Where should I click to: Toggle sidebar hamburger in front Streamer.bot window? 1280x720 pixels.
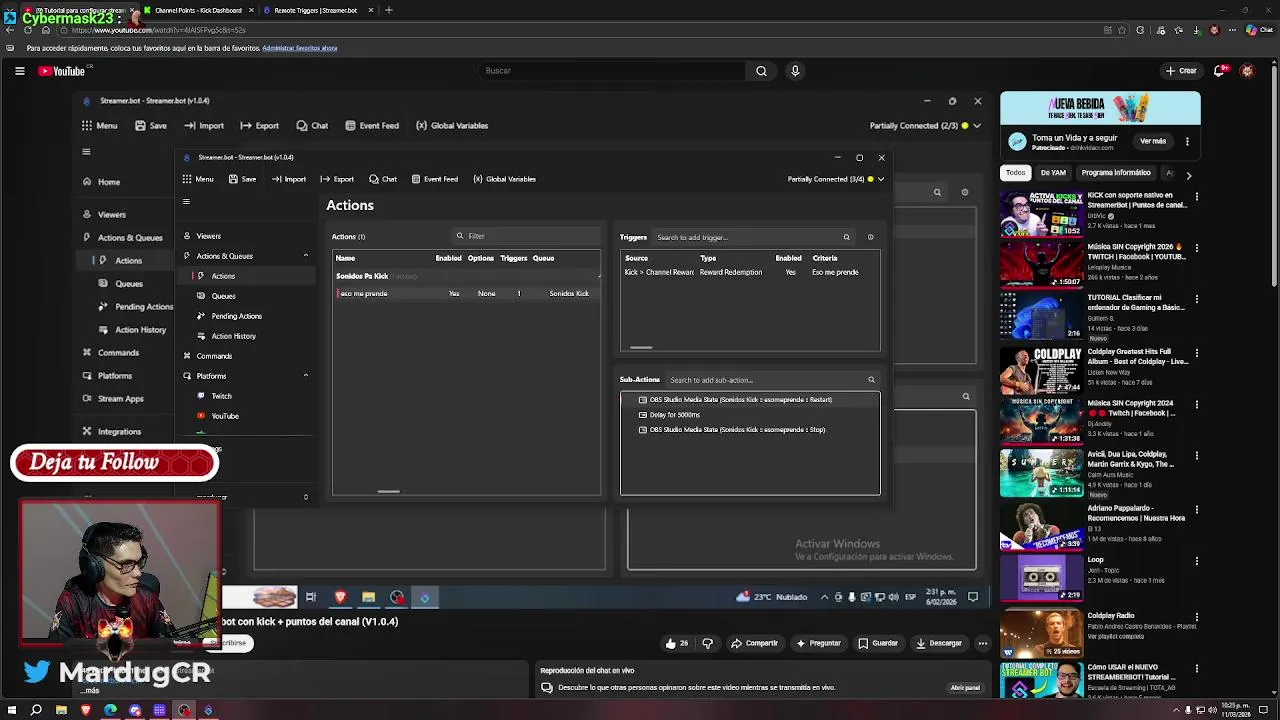pos(186,202)
